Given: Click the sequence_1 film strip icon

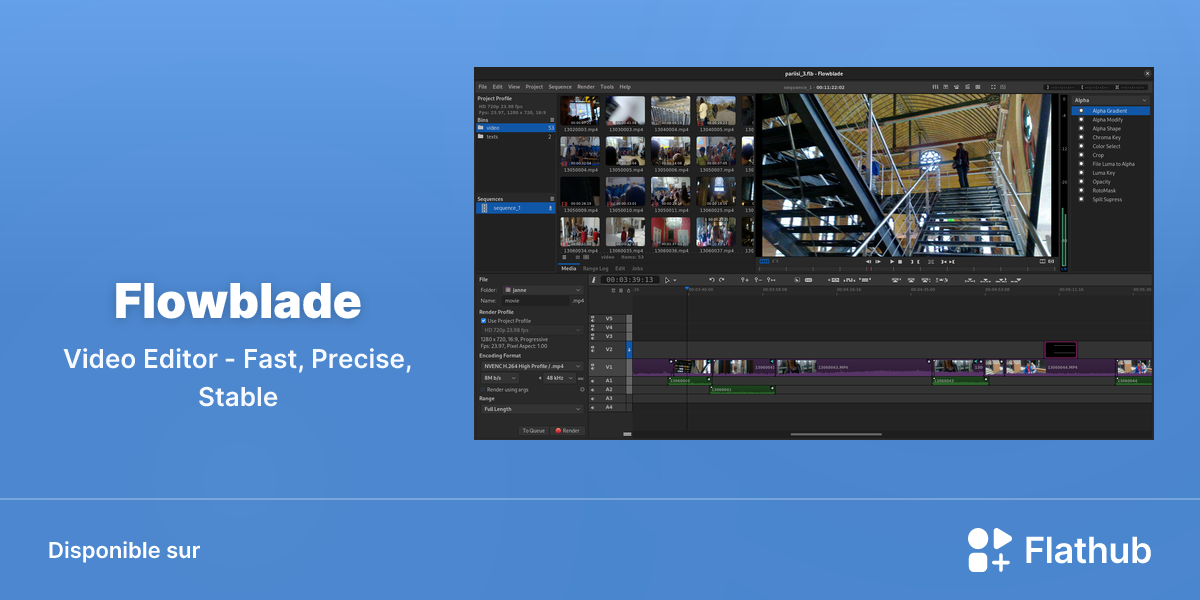Looking at the screenshot, I should (x=484, y=208).
